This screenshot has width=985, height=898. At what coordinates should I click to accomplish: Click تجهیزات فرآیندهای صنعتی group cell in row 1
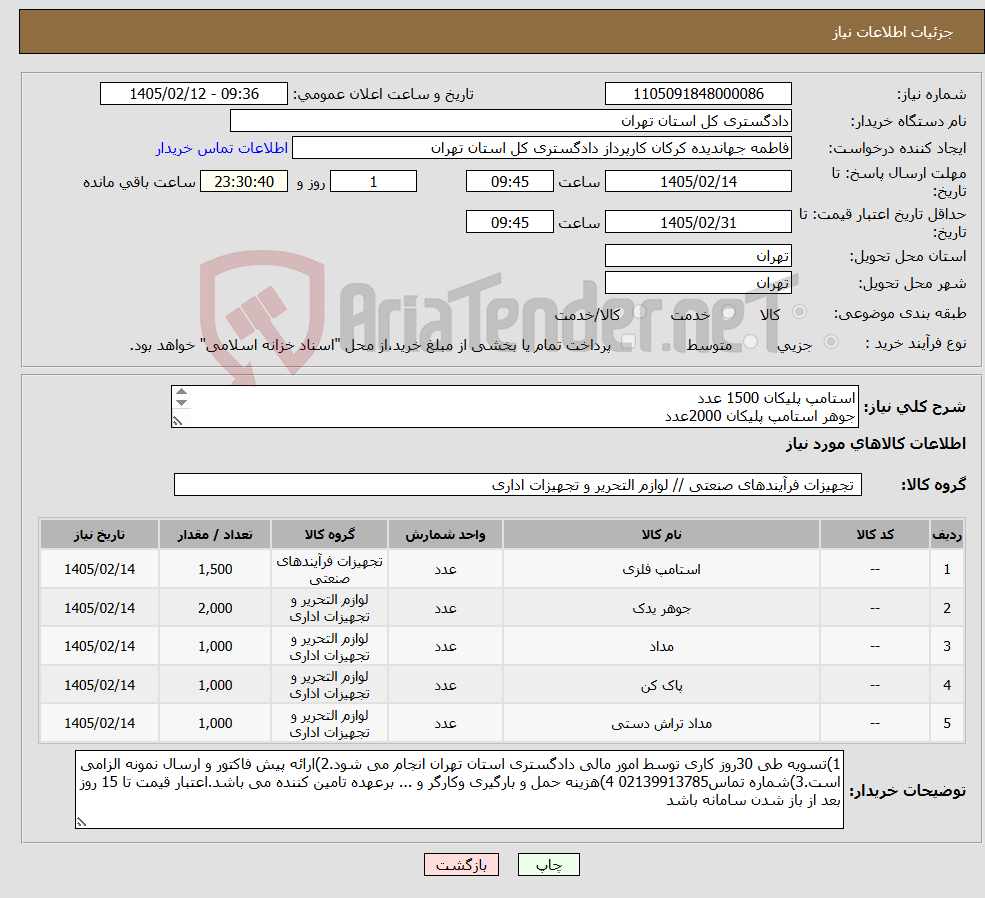[x=329, y=570]
